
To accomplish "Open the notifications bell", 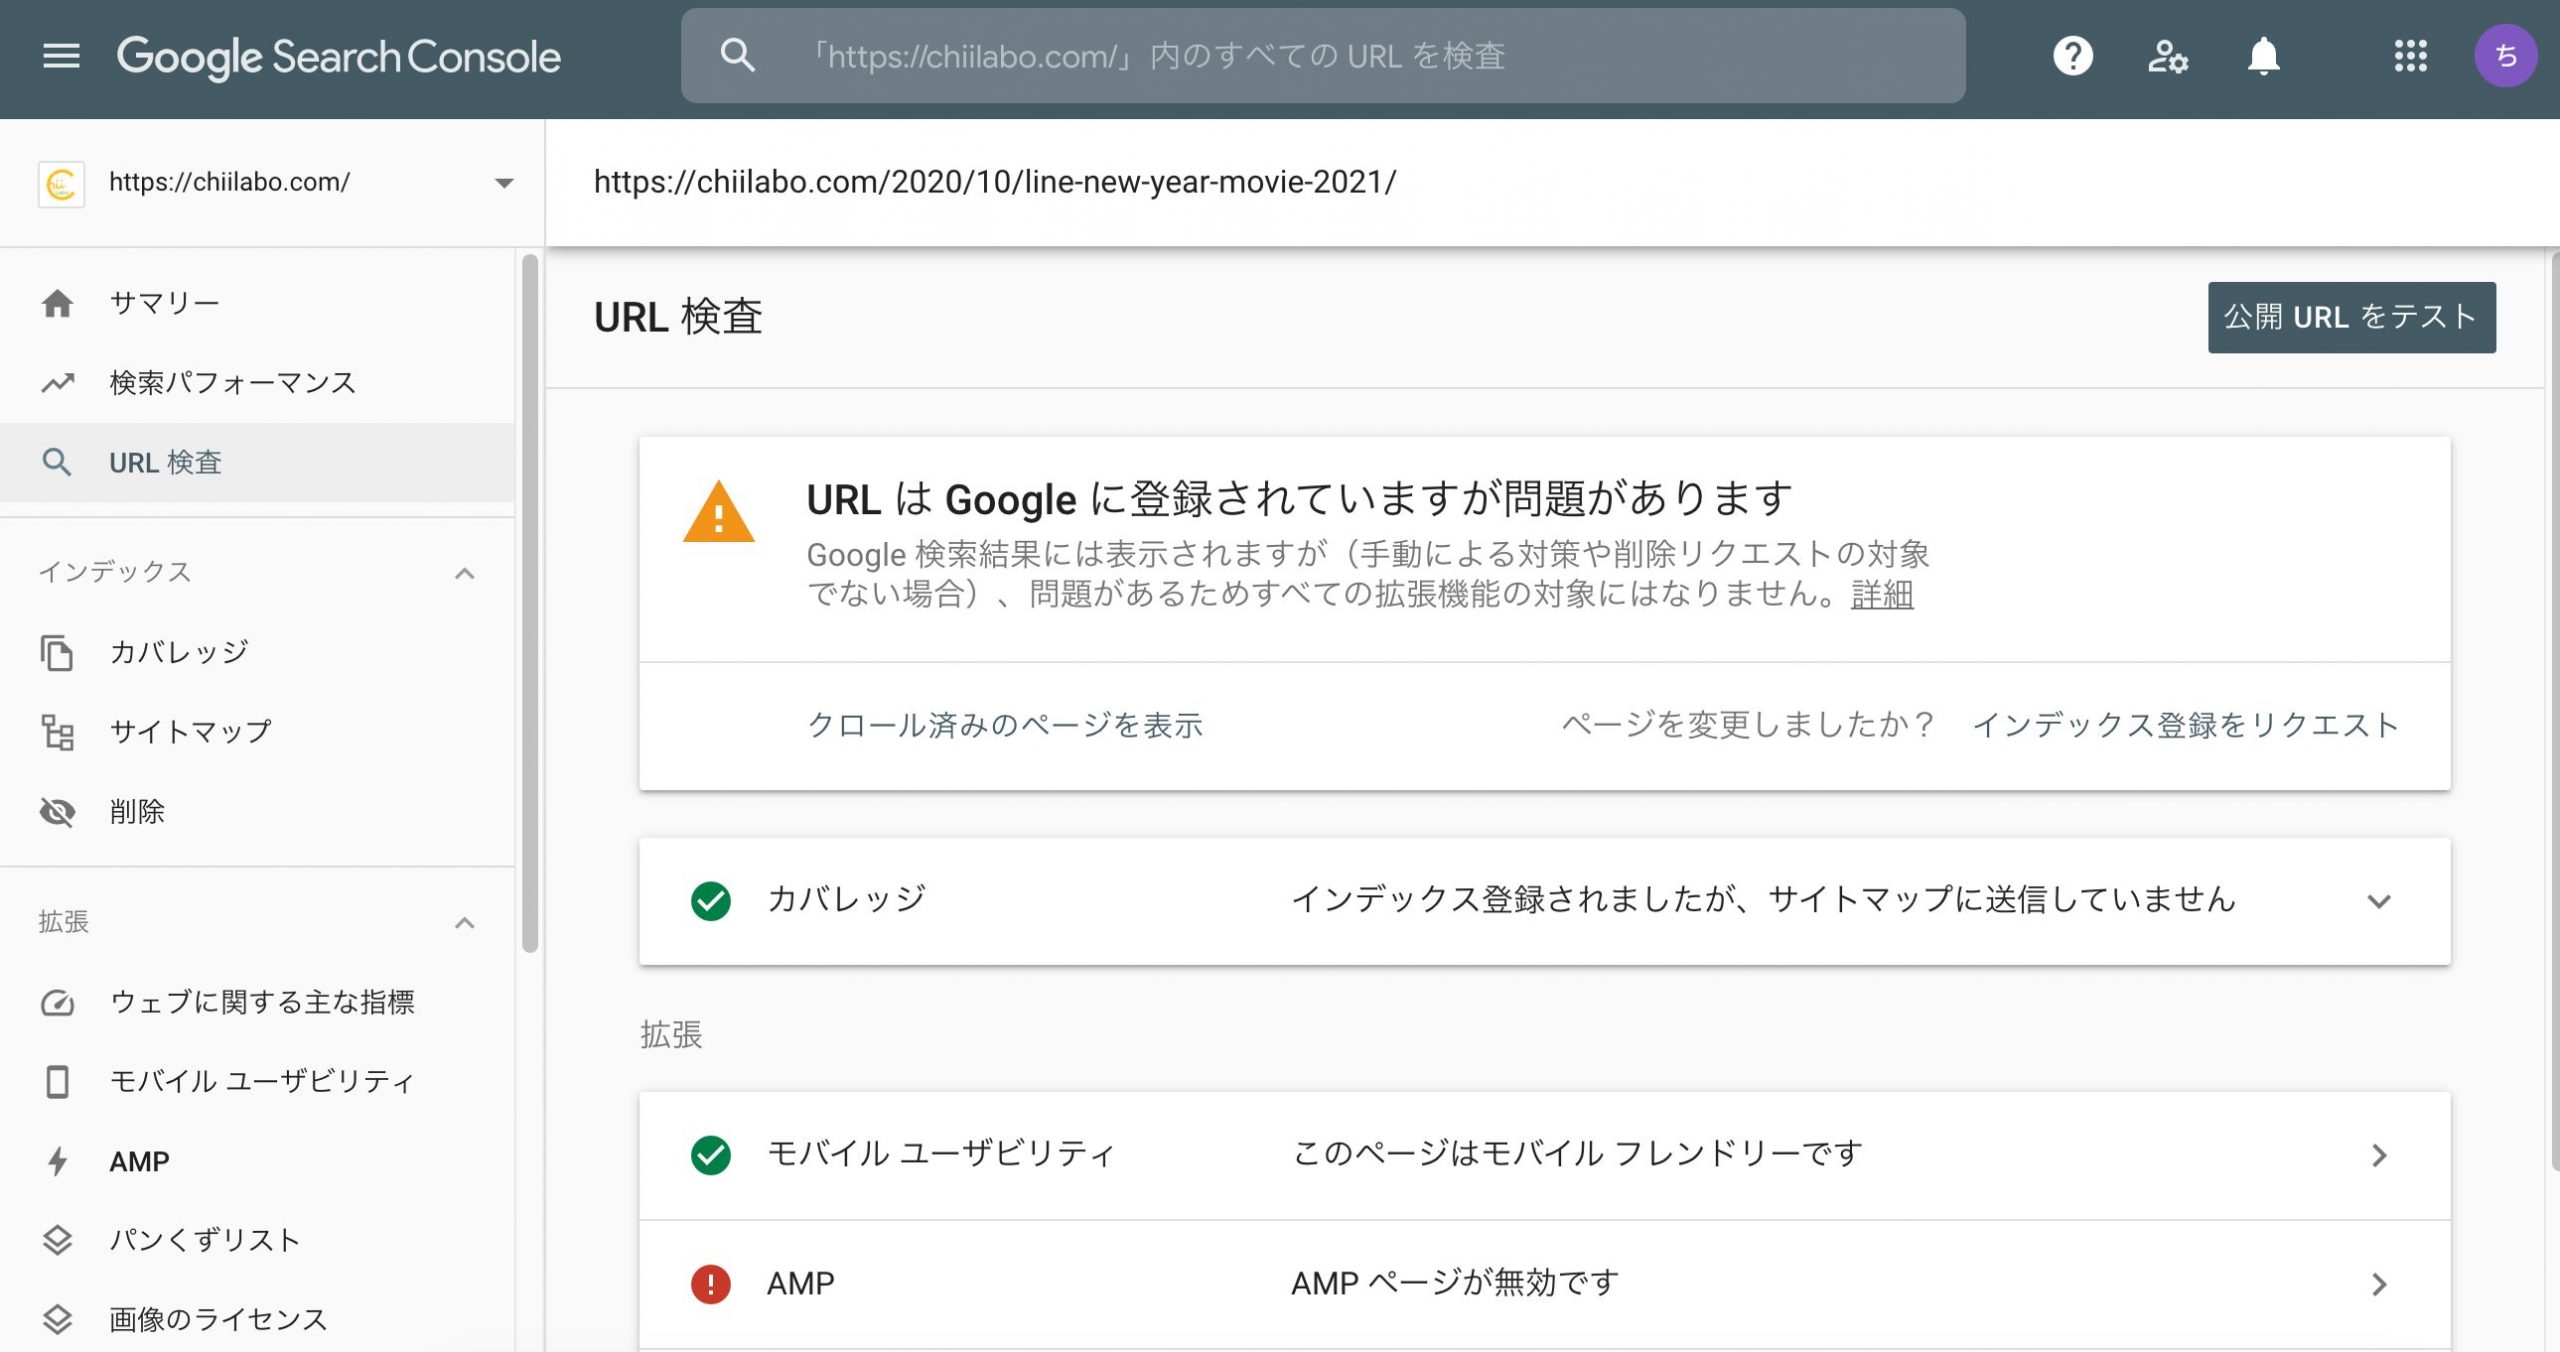I will [x=2263, y=56].
